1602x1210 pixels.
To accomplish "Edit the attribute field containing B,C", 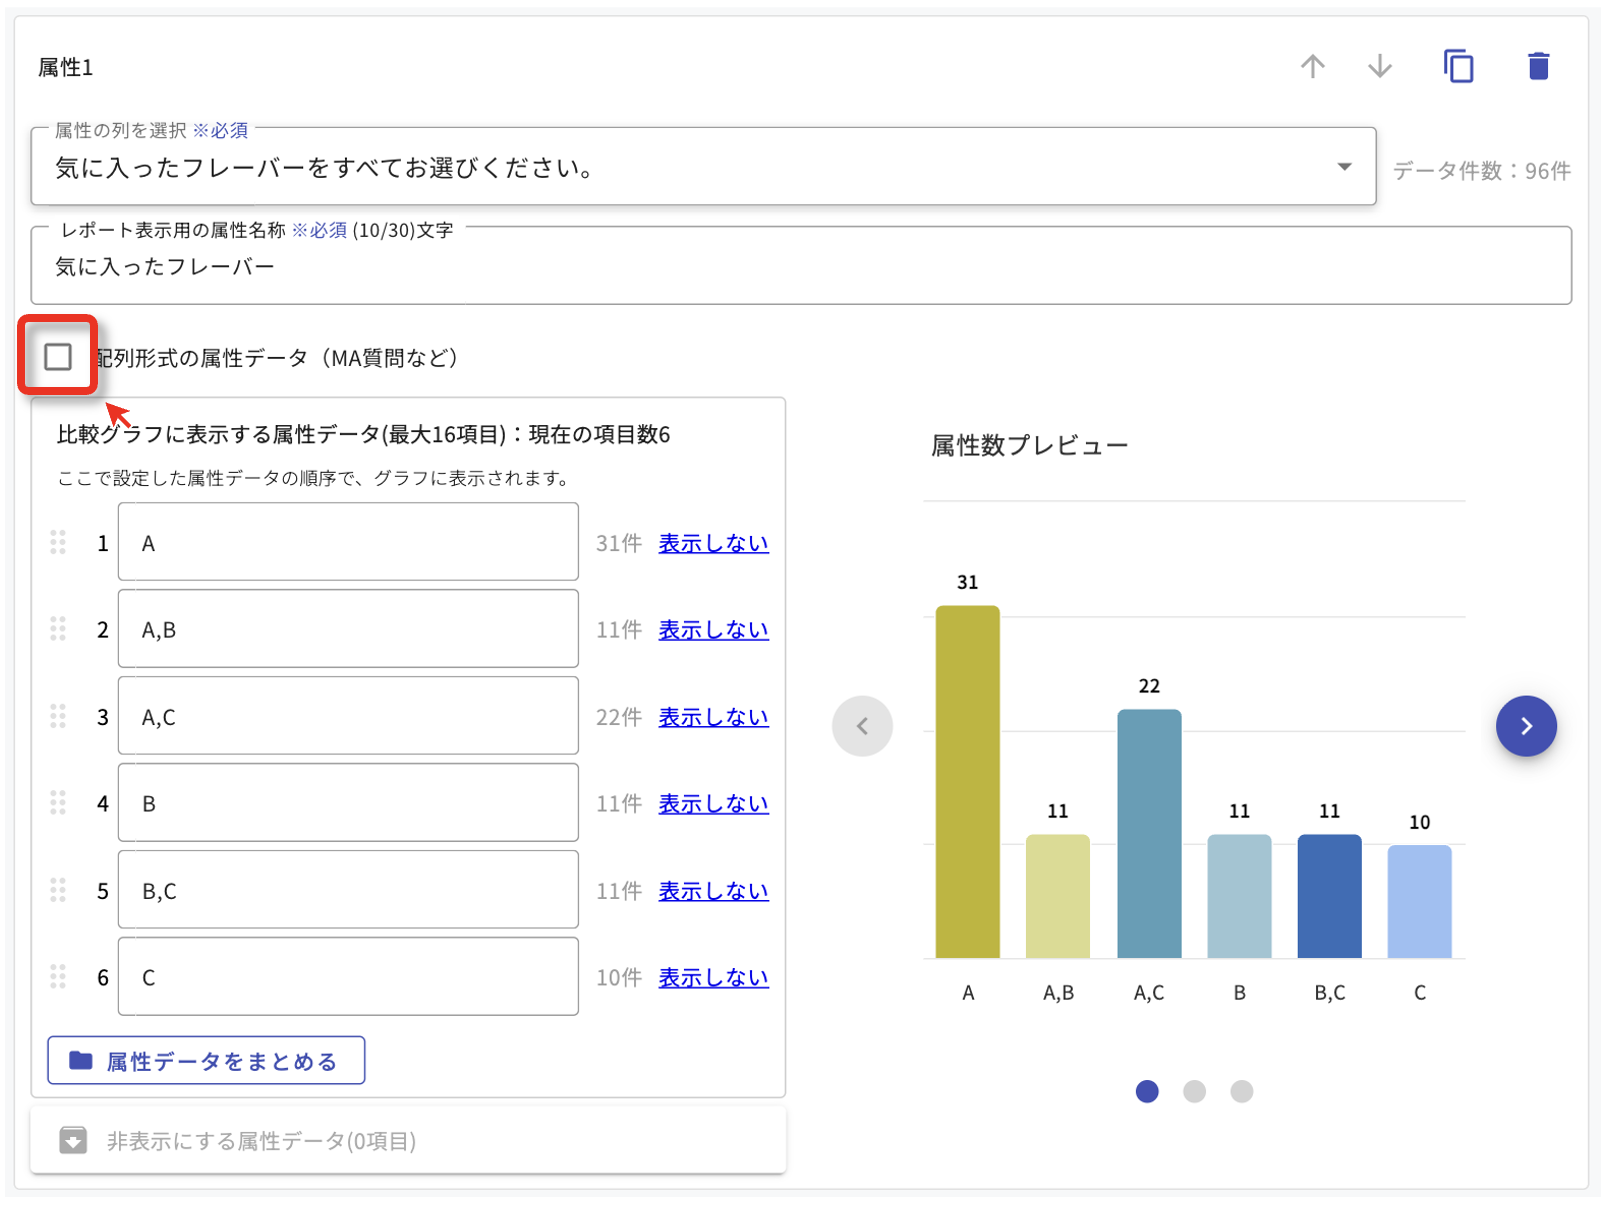I will tap(348, 890).
